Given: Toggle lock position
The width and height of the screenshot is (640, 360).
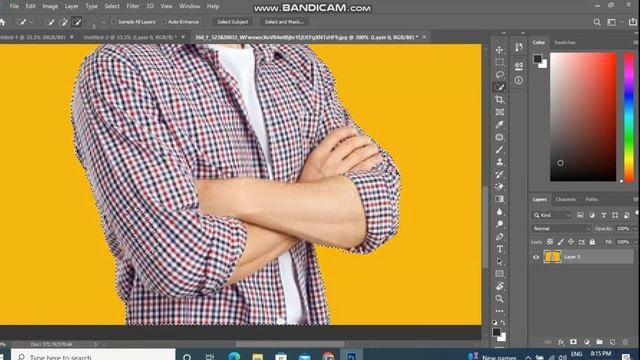Looking at the screenshot, I should pos(571,242).
